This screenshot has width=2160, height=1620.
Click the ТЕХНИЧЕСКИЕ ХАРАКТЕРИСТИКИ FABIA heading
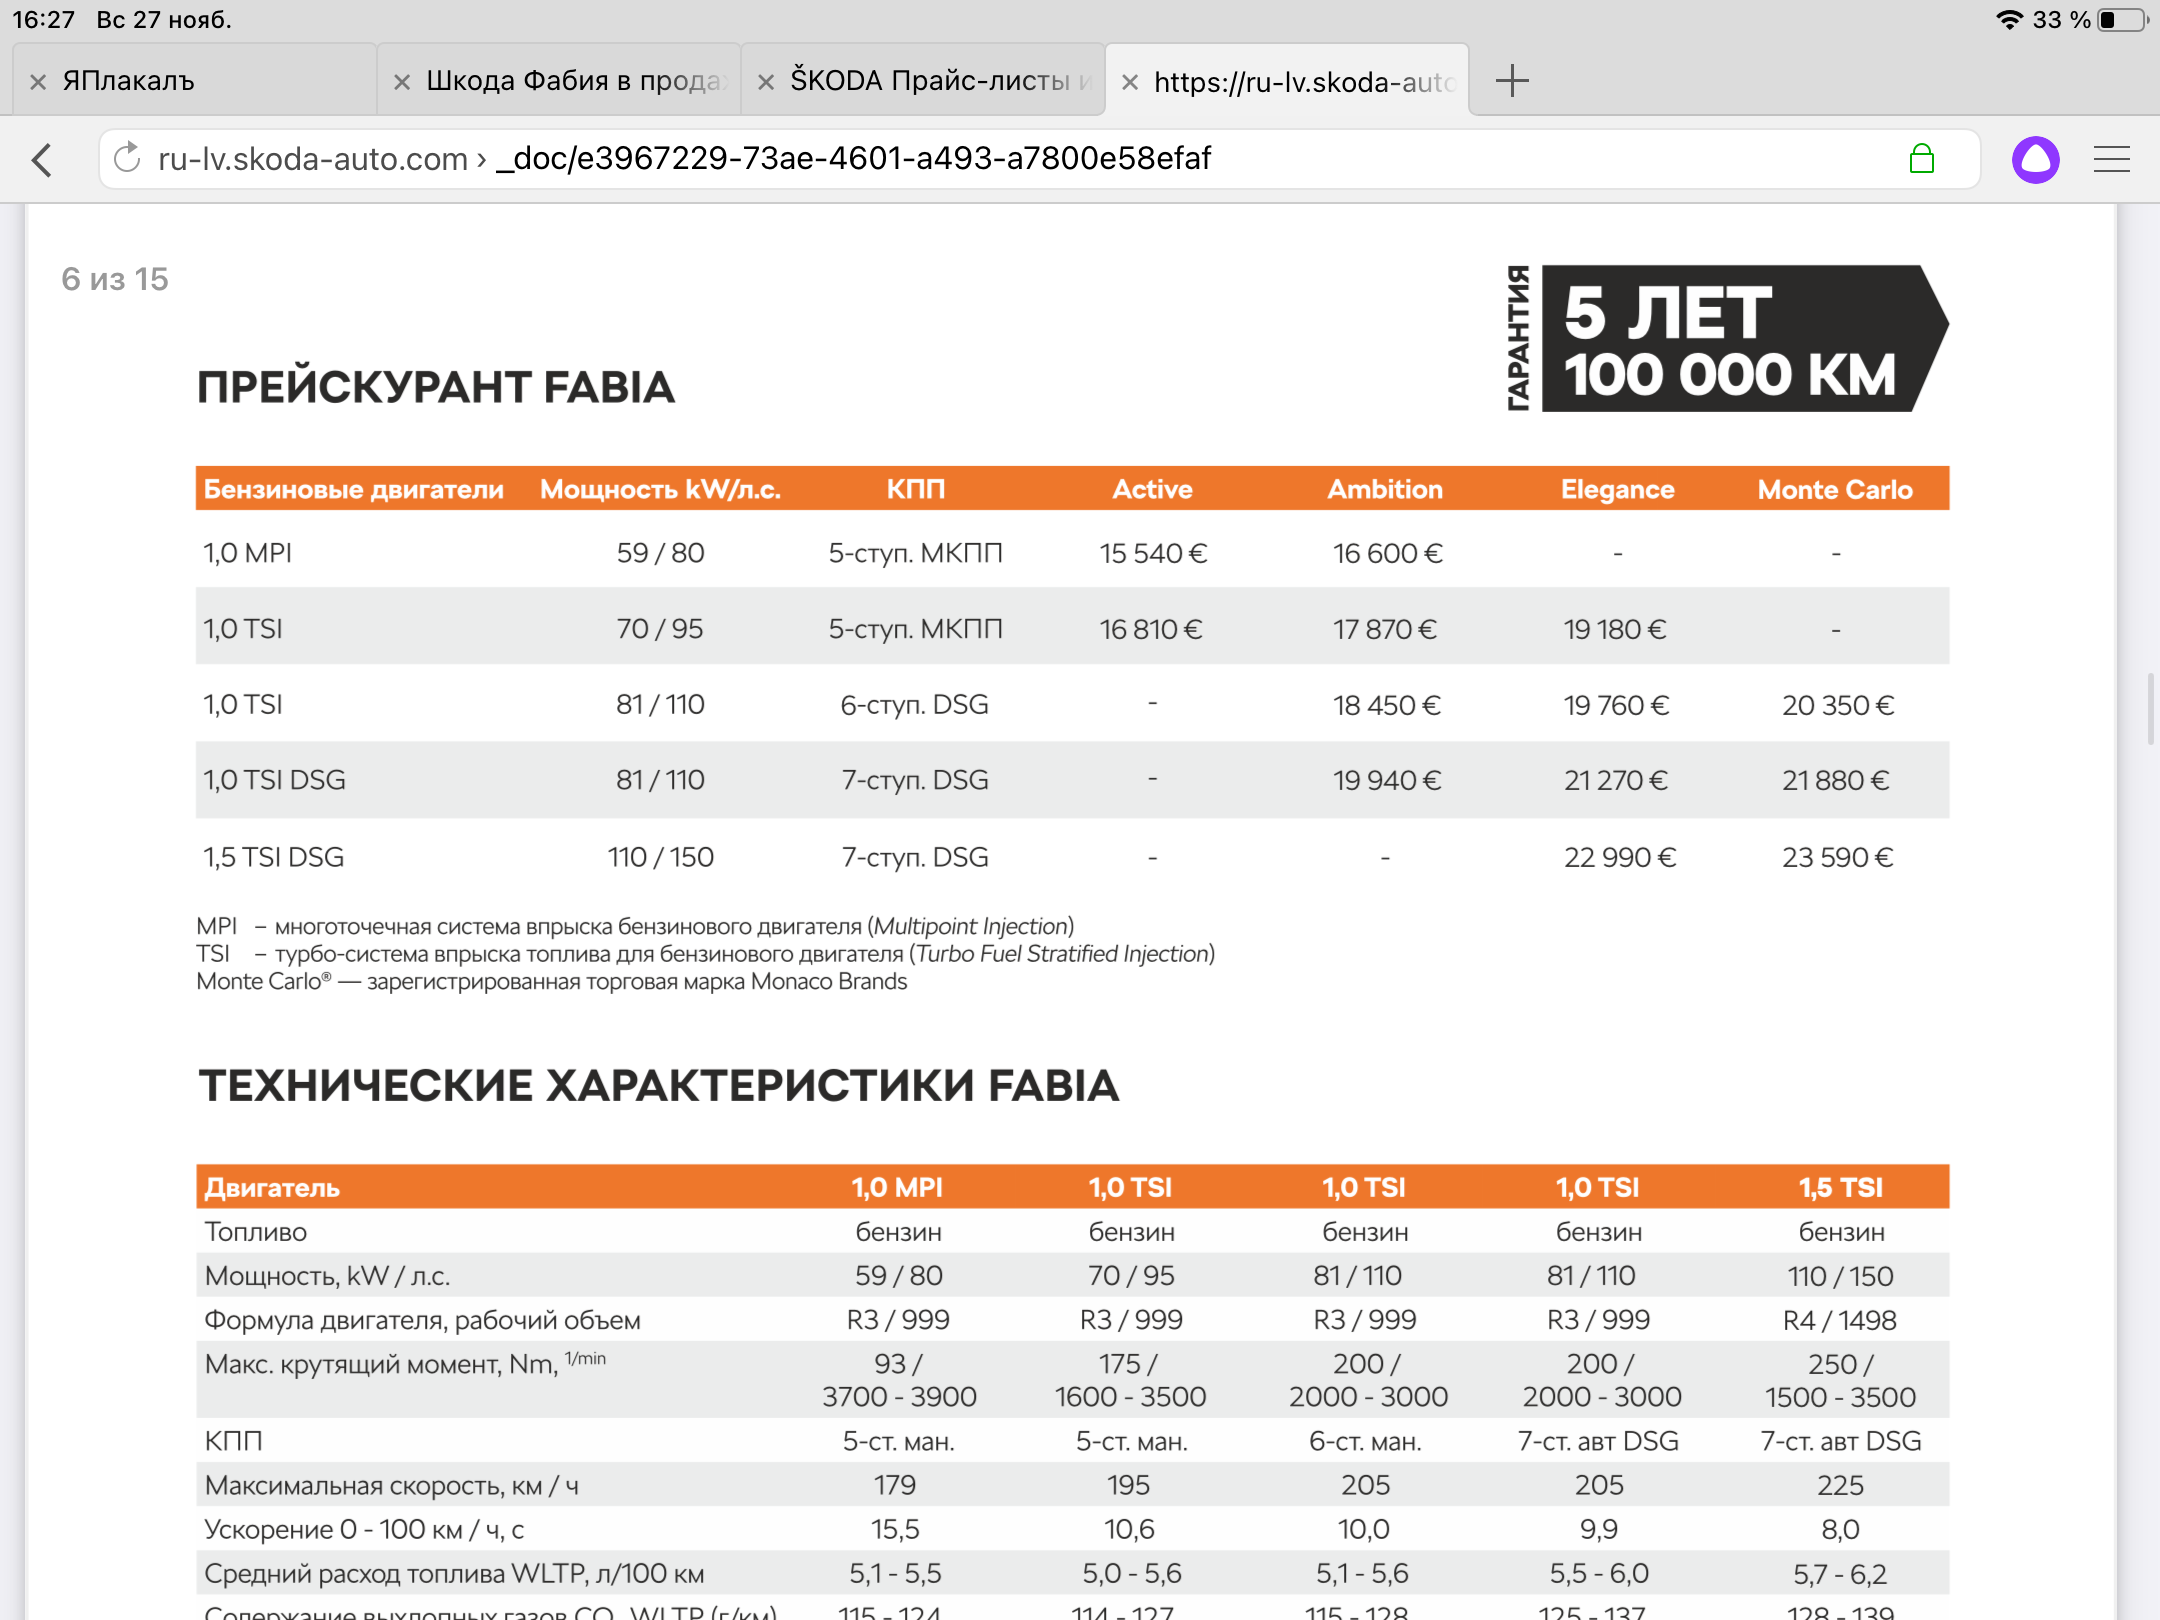659,1086
